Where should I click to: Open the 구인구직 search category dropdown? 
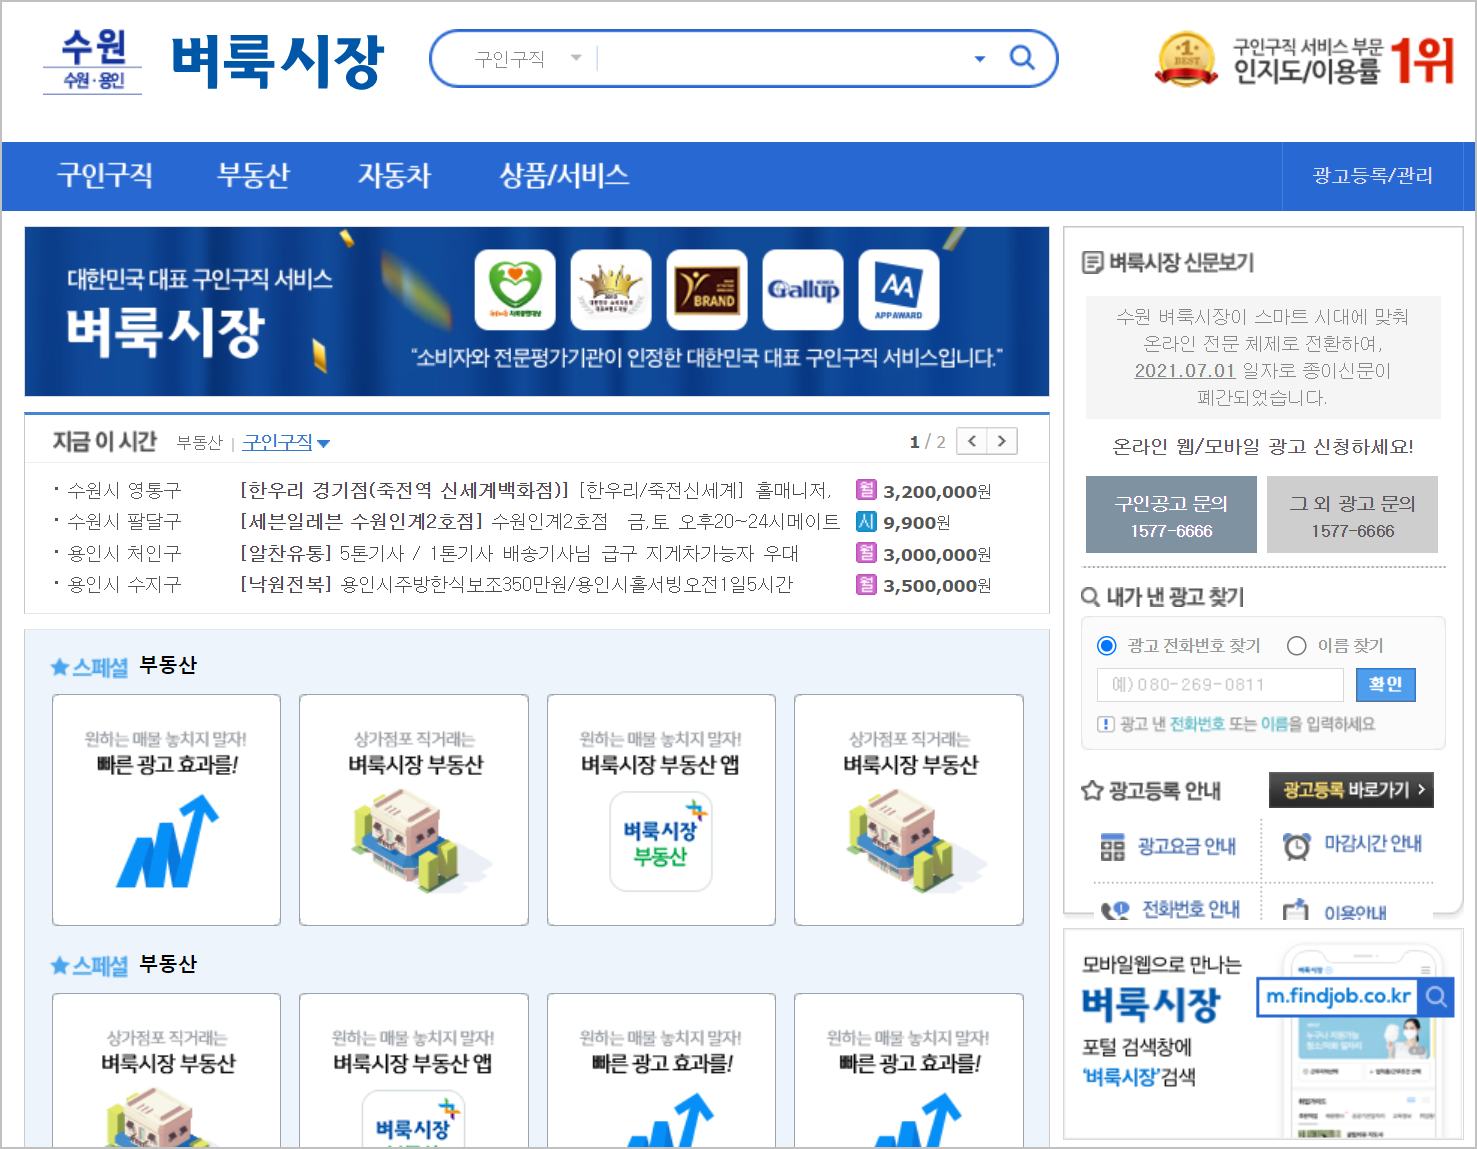(x=527, y=59)
